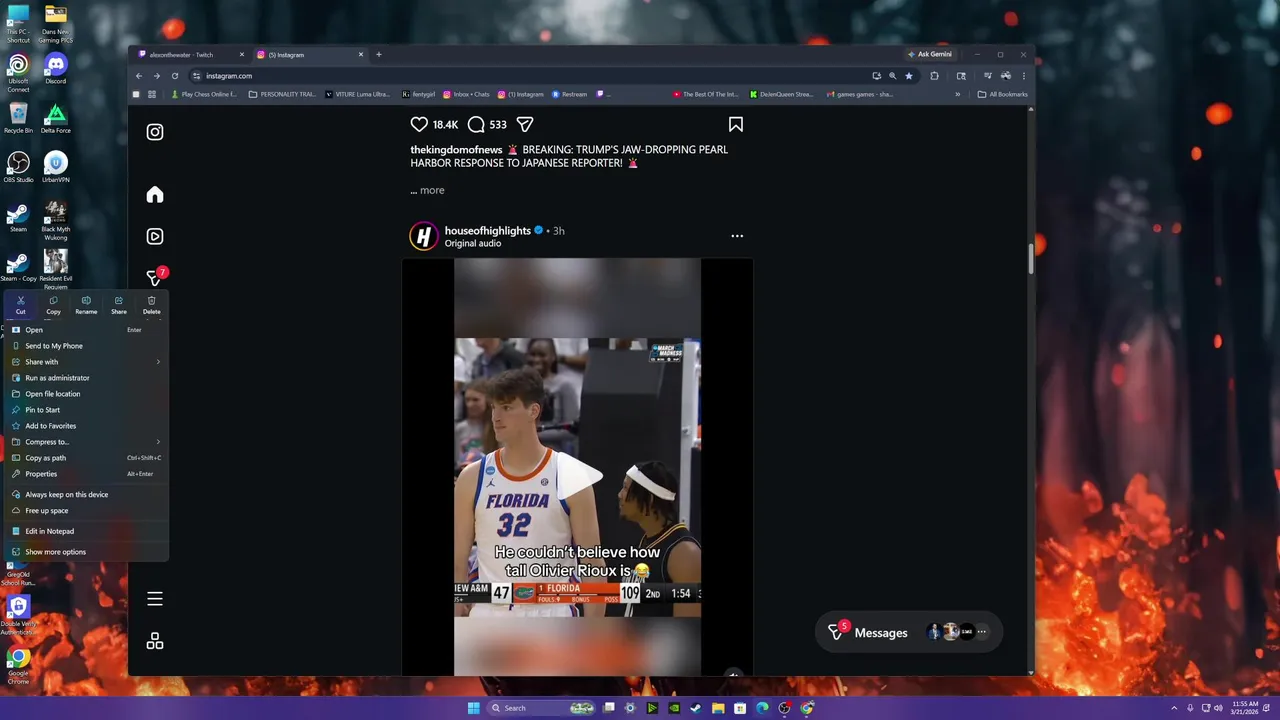This screenshot has width=1280, height=720.
Task: Select Always keep on this device
Action: click(86, 495)
